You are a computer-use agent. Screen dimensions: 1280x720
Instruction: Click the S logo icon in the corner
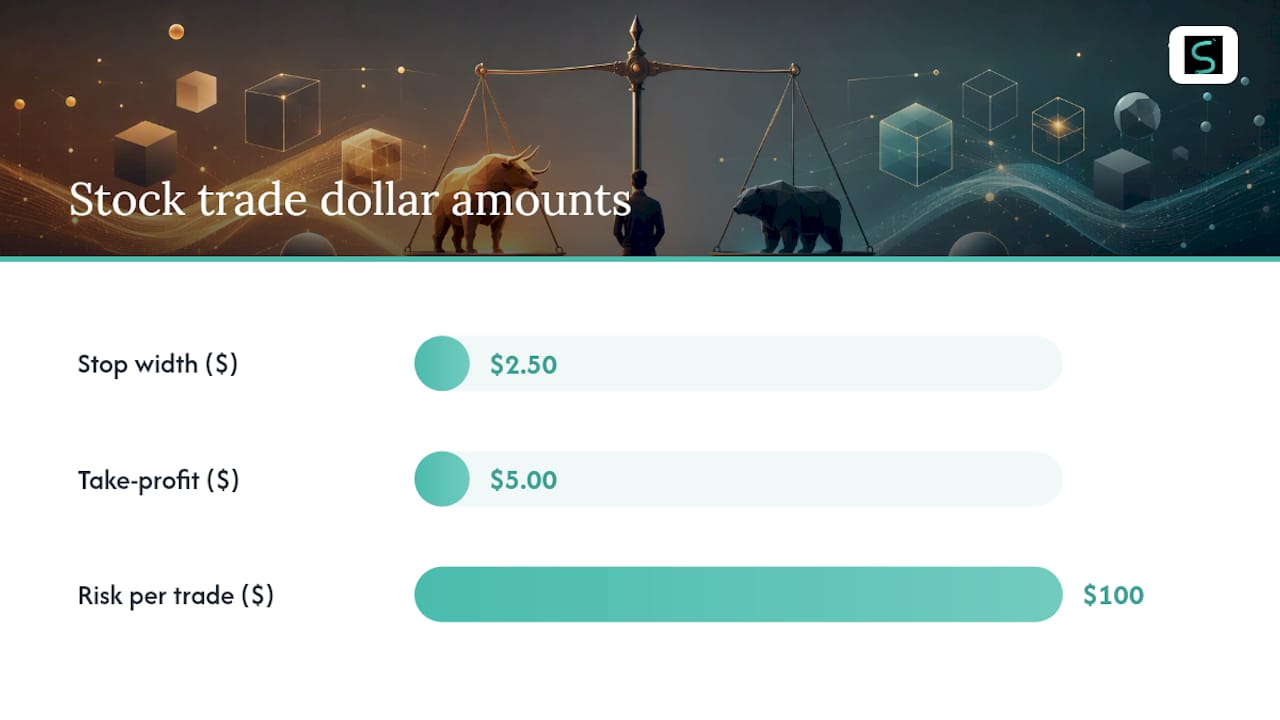(x=1203, y=55)
